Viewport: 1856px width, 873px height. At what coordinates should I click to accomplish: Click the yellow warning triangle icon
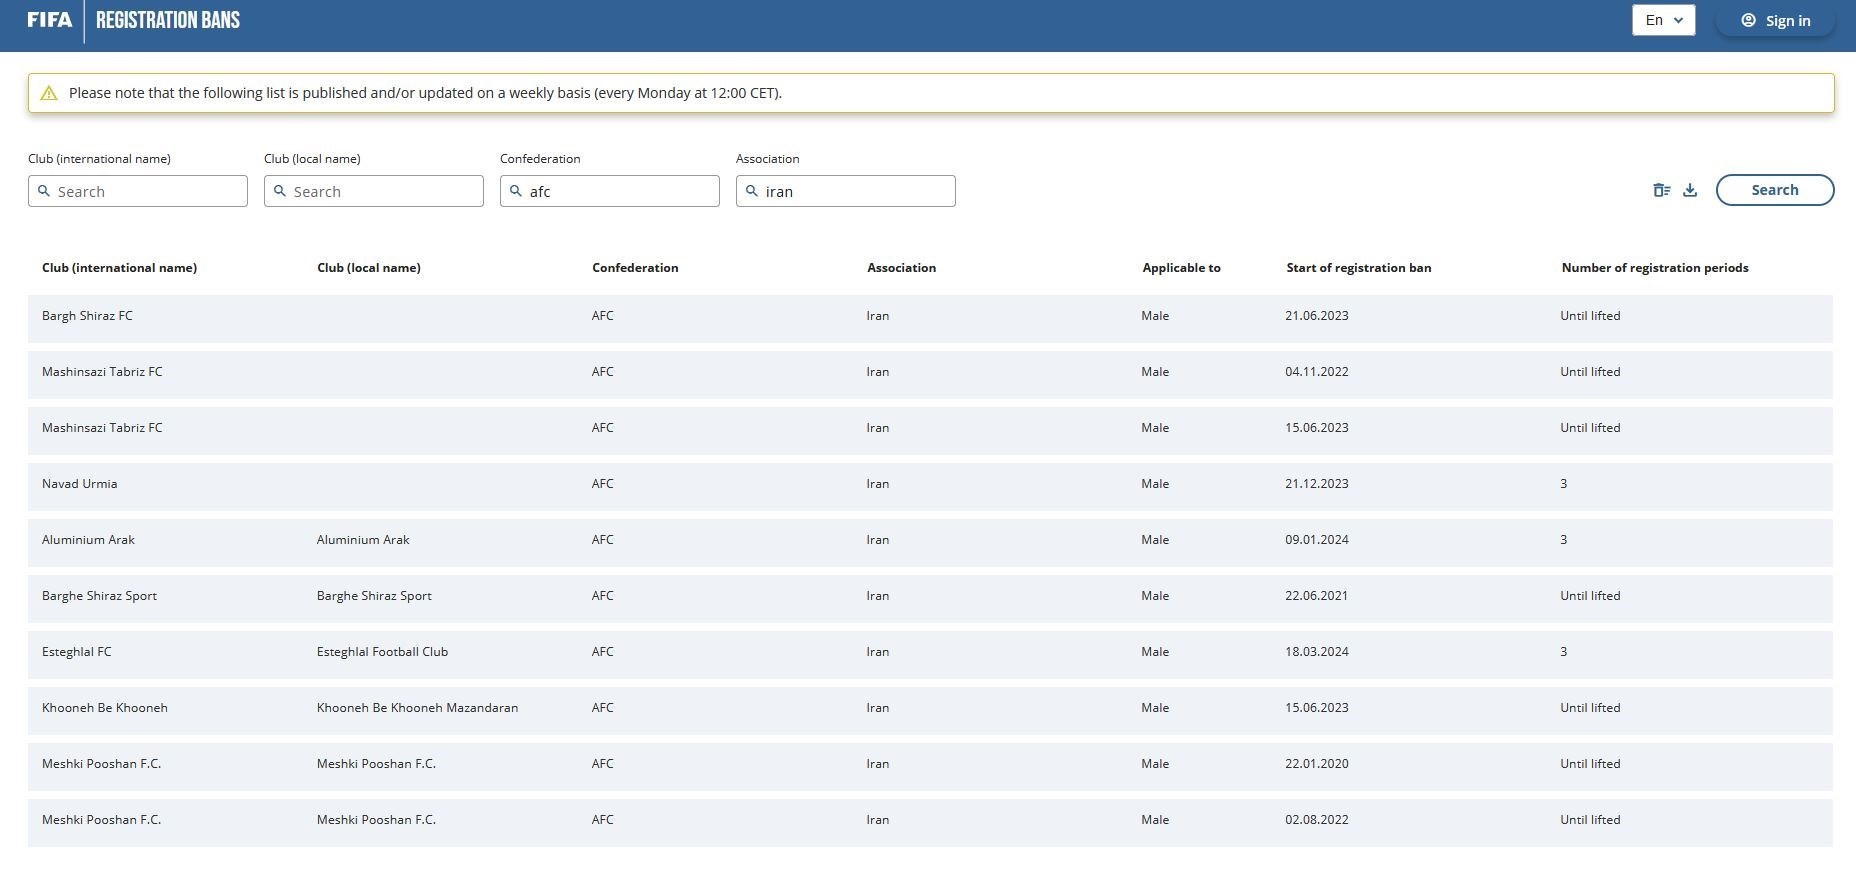(48, 93)
